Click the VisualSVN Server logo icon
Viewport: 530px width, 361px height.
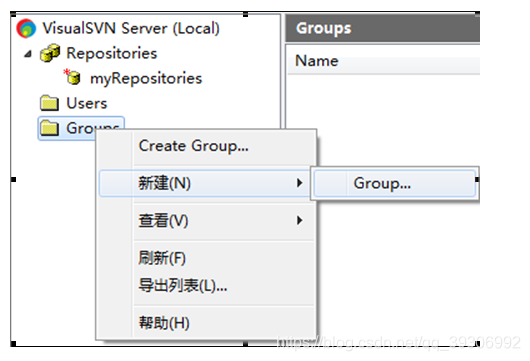coord(26,28)
